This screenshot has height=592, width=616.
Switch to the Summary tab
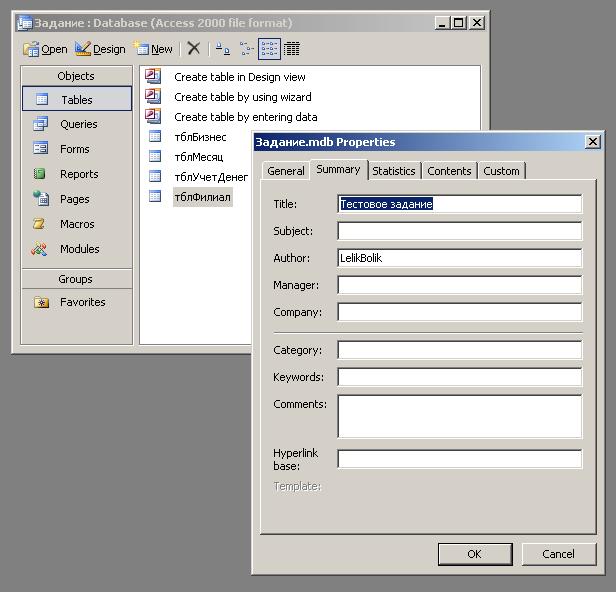click(x=338, y=169)
